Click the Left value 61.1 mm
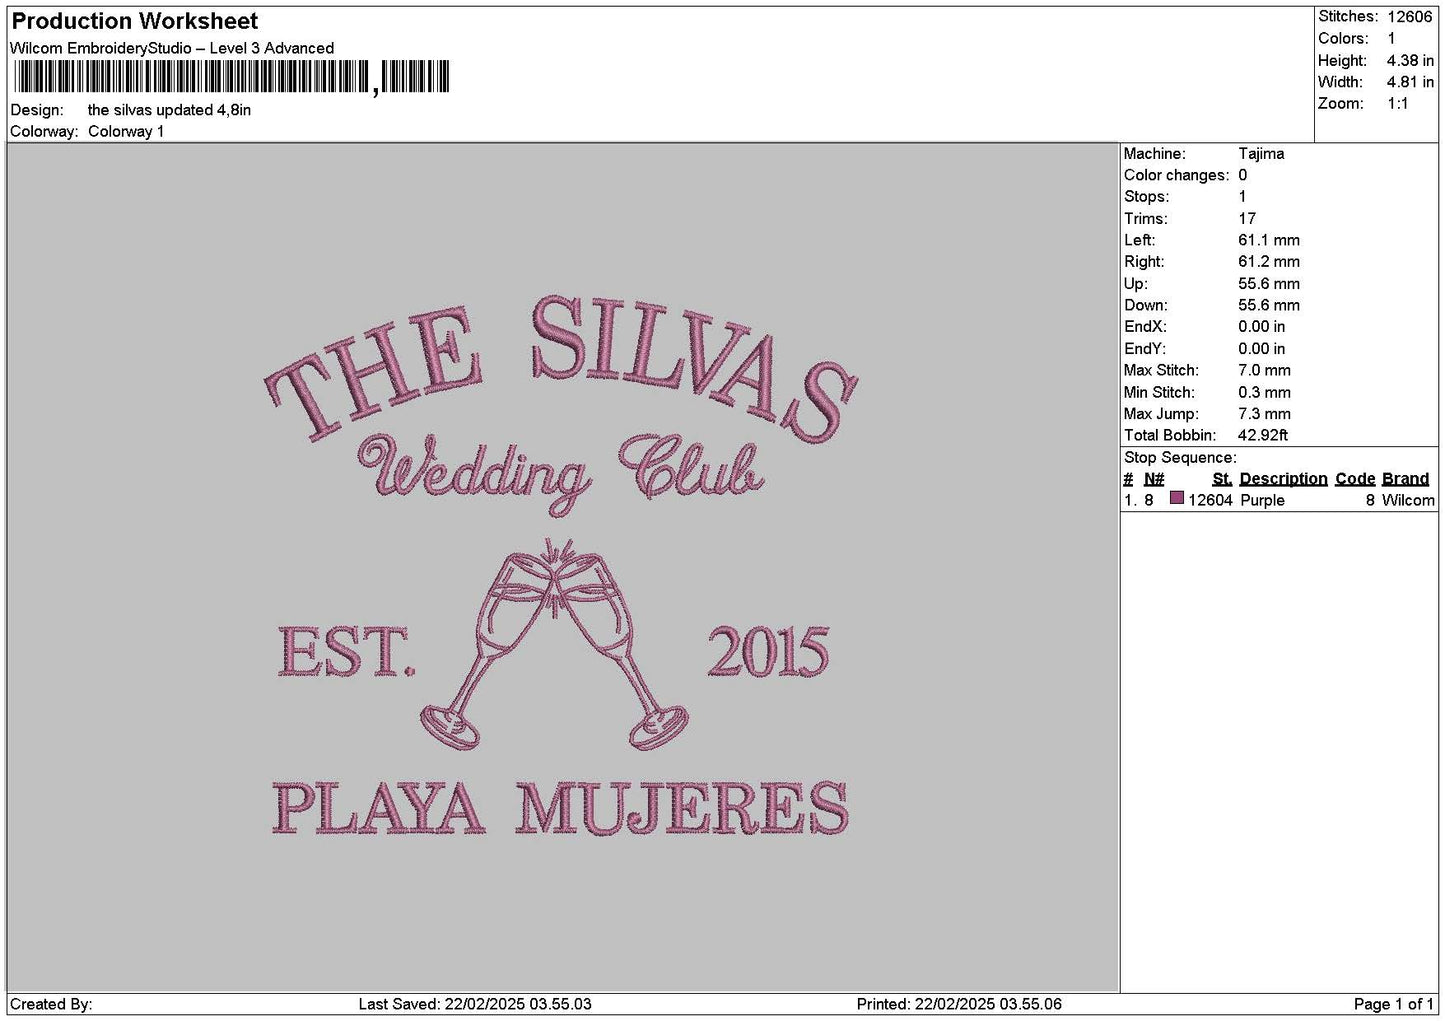Viewport: 1445px width, 1021px height. pos(1269,240)
